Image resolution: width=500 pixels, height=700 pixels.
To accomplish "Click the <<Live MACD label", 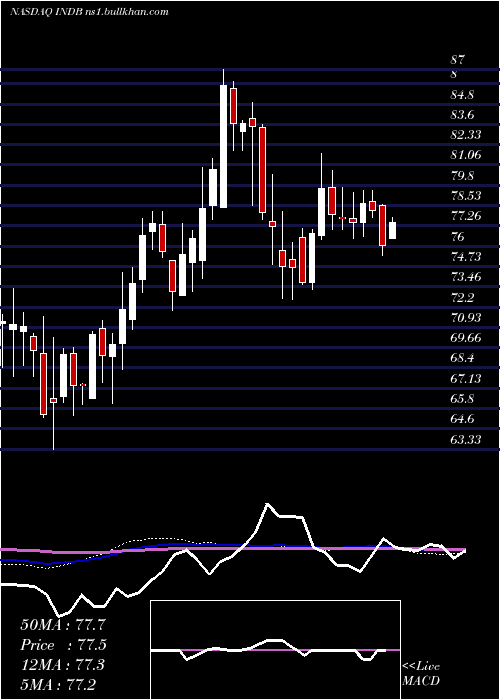I will (421, 674).
